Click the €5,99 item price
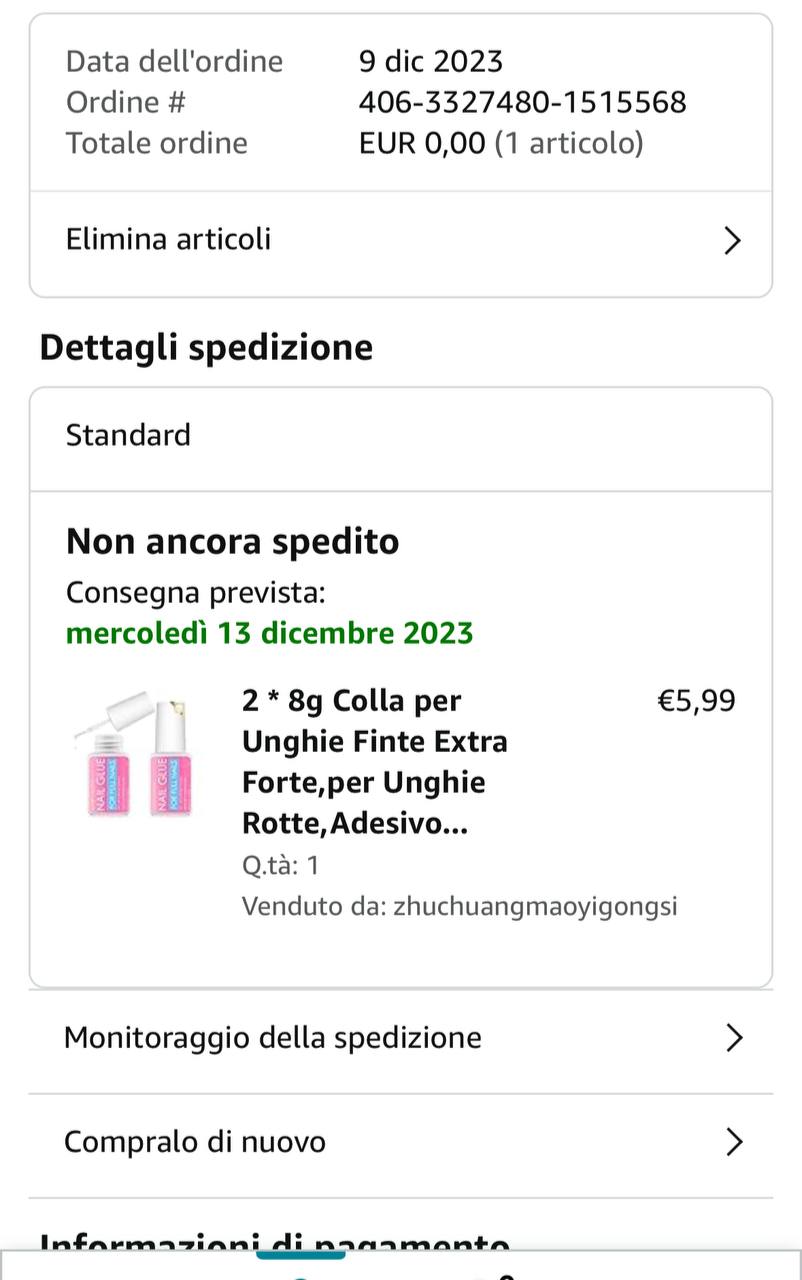 click(x=696, y=701)
